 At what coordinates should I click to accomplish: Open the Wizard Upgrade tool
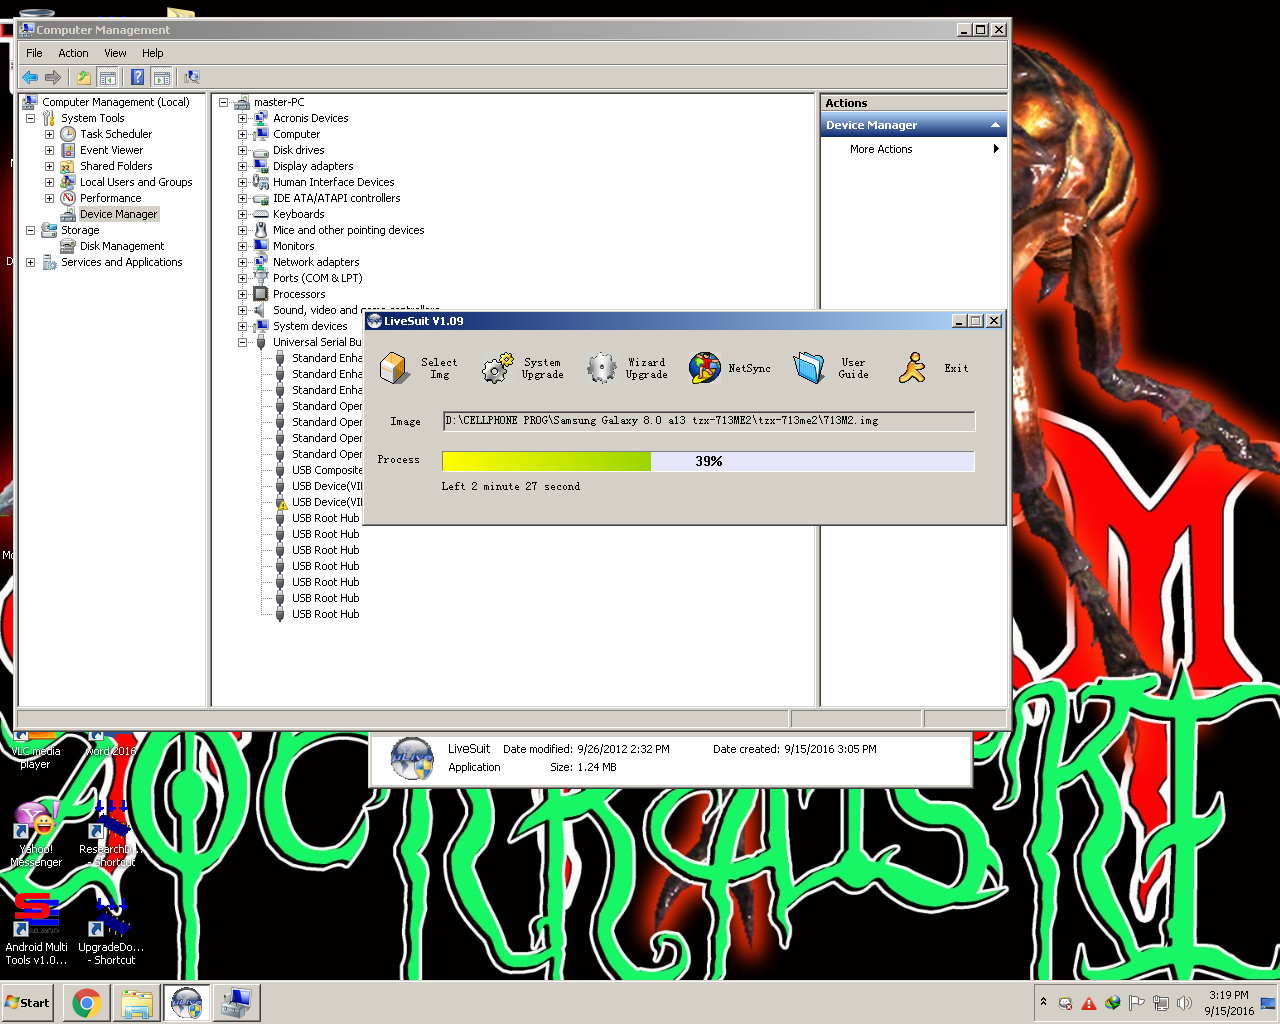click(601, 368)
